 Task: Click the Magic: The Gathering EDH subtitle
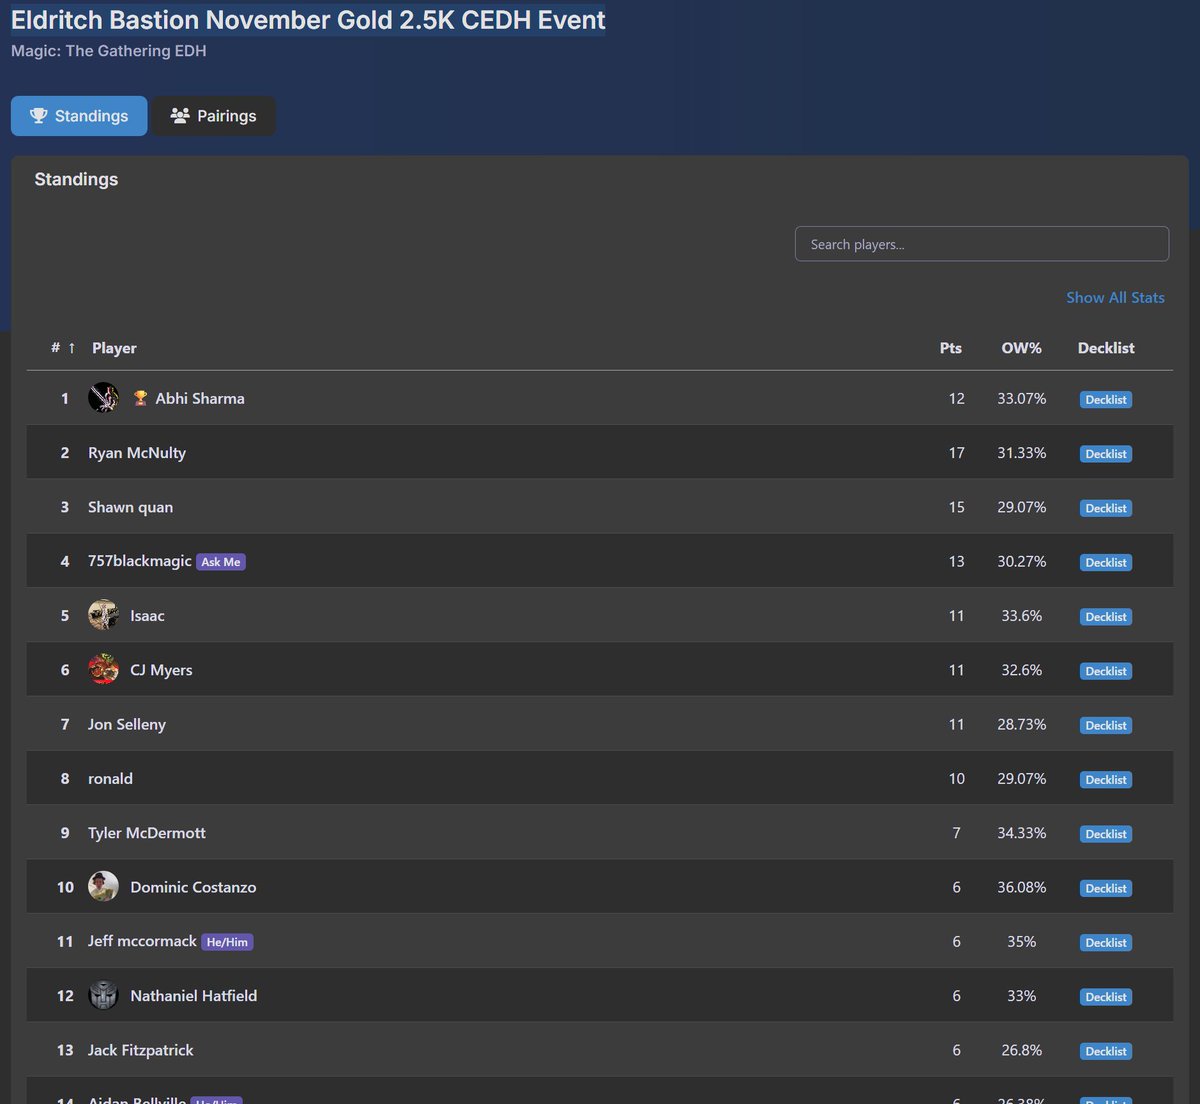coord(109,51)
